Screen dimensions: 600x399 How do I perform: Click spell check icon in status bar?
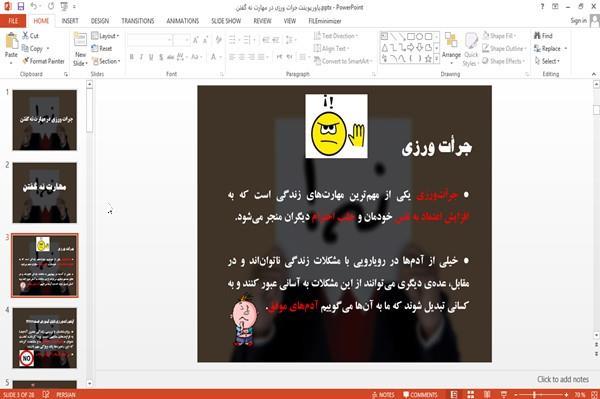coord(46,395)
